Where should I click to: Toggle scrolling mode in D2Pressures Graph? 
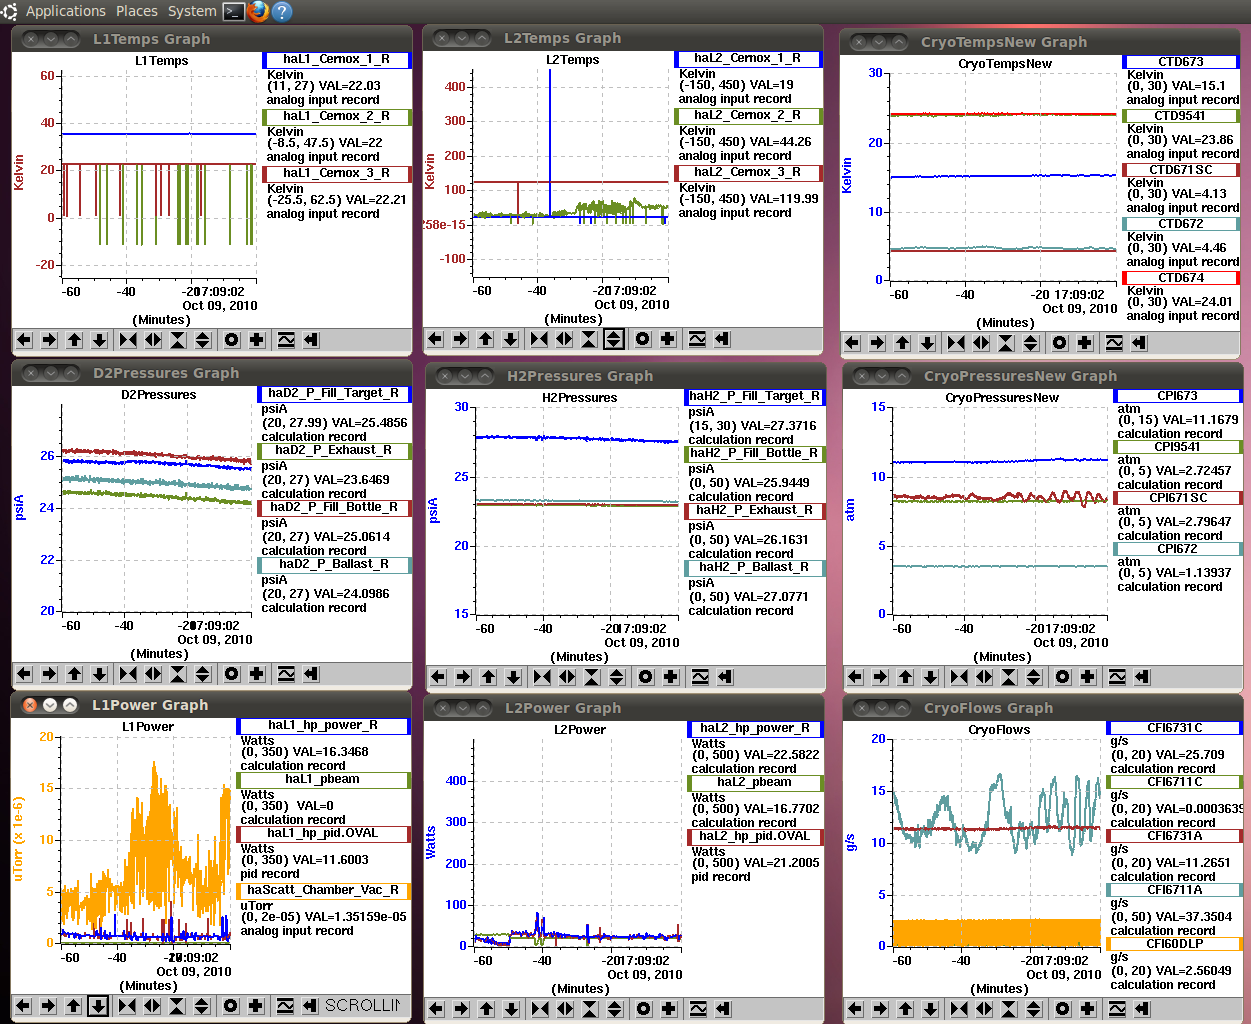tap(311, 674)
